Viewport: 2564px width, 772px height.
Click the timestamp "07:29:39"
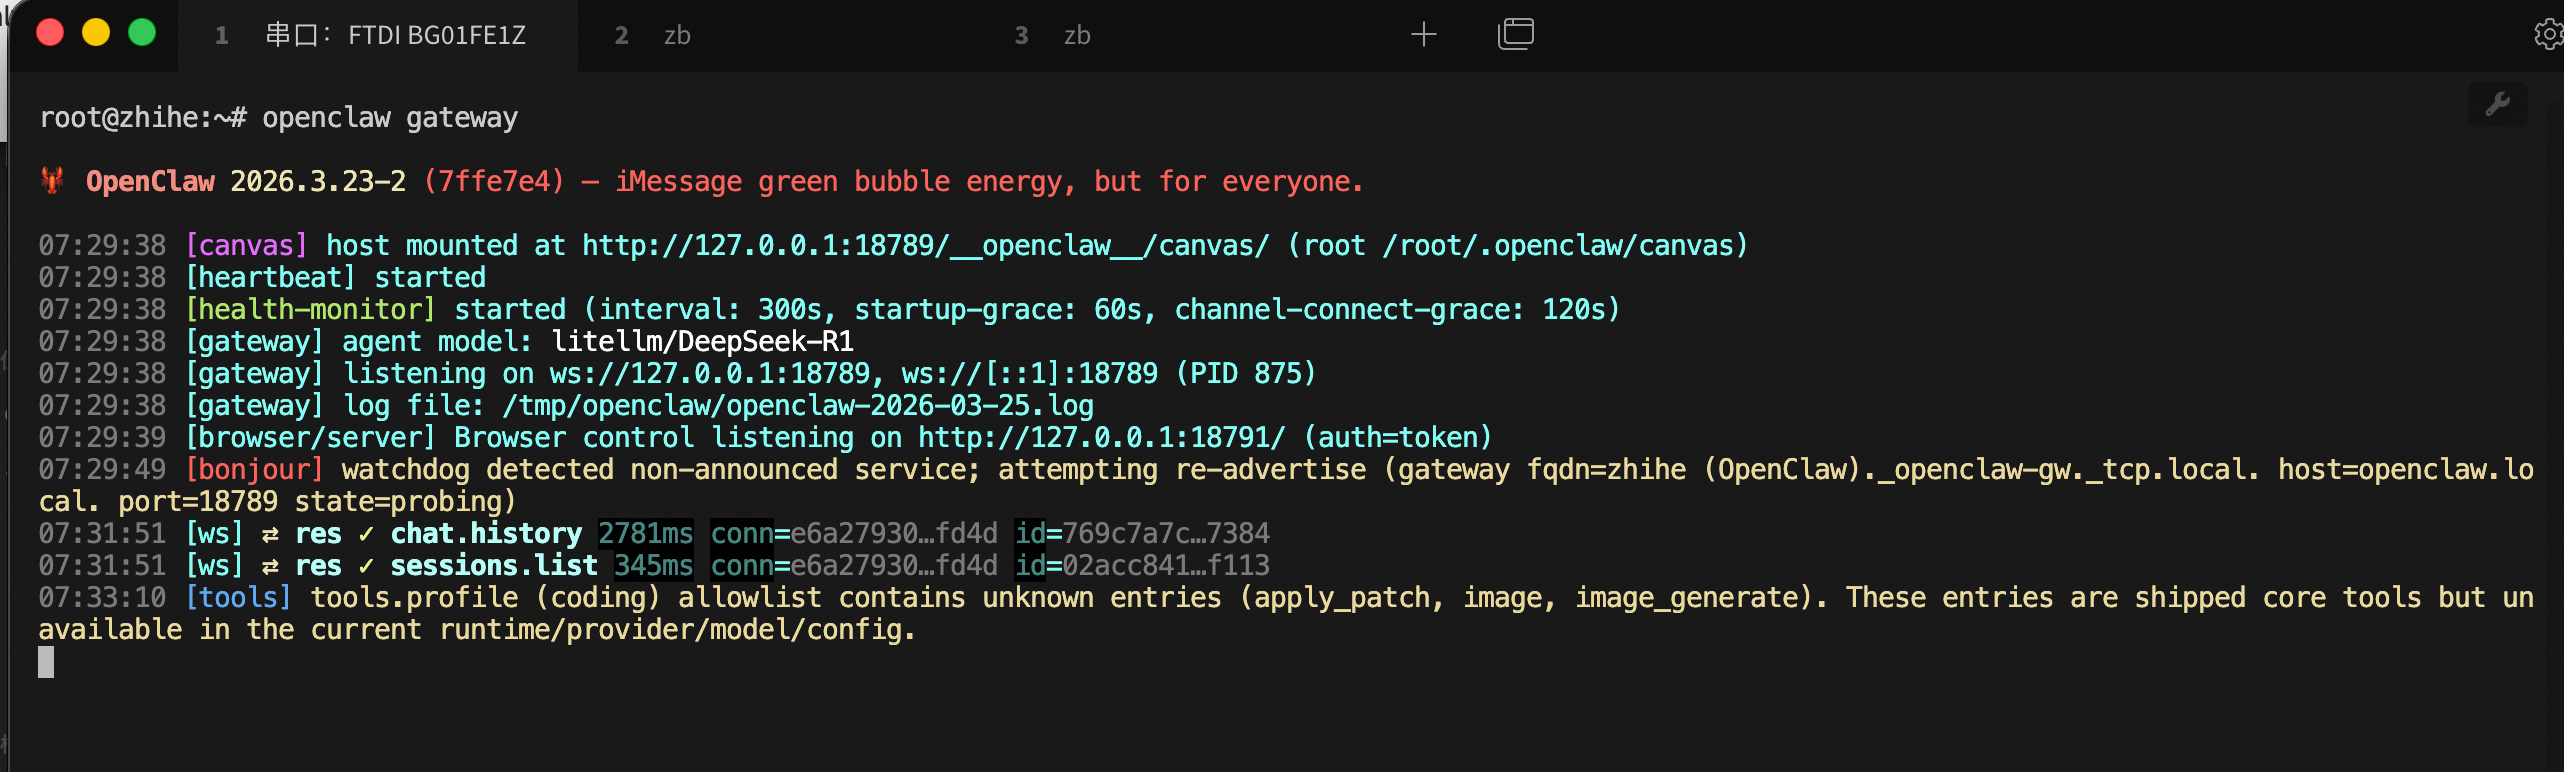102,438
